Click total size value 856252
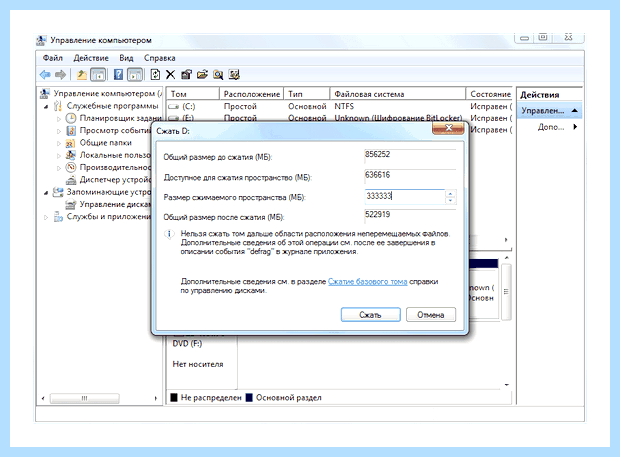Viewport: 620px width, 457px height. click(x=378, y=154)
